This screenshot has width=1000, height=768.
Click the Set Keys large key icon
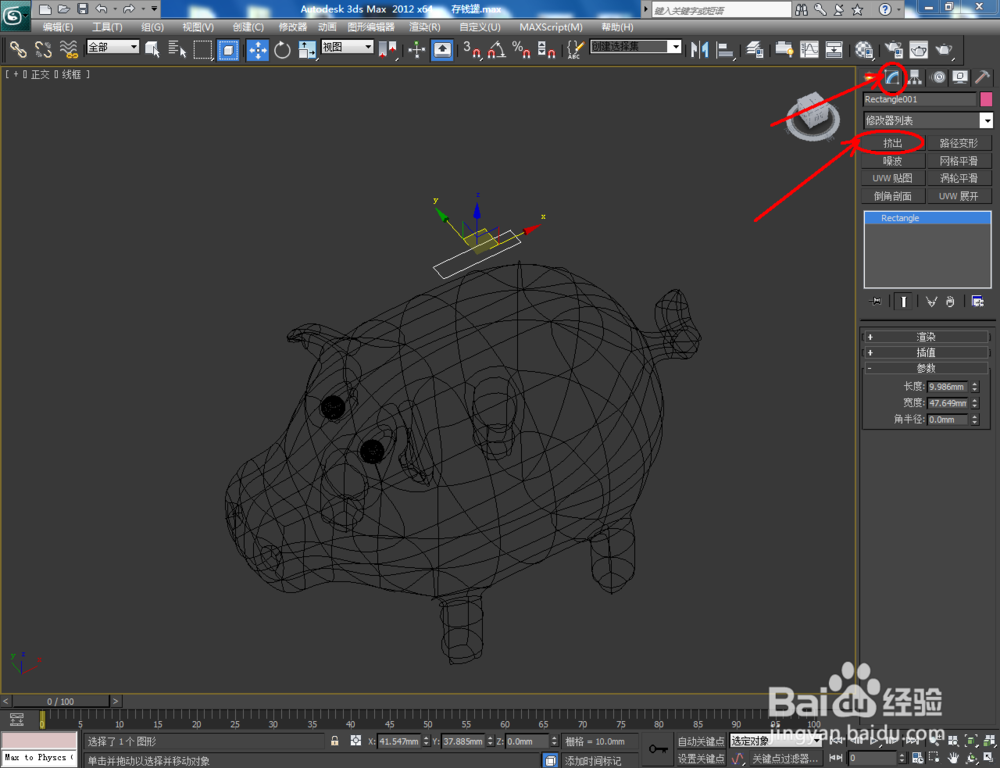(x=658, y=749)
